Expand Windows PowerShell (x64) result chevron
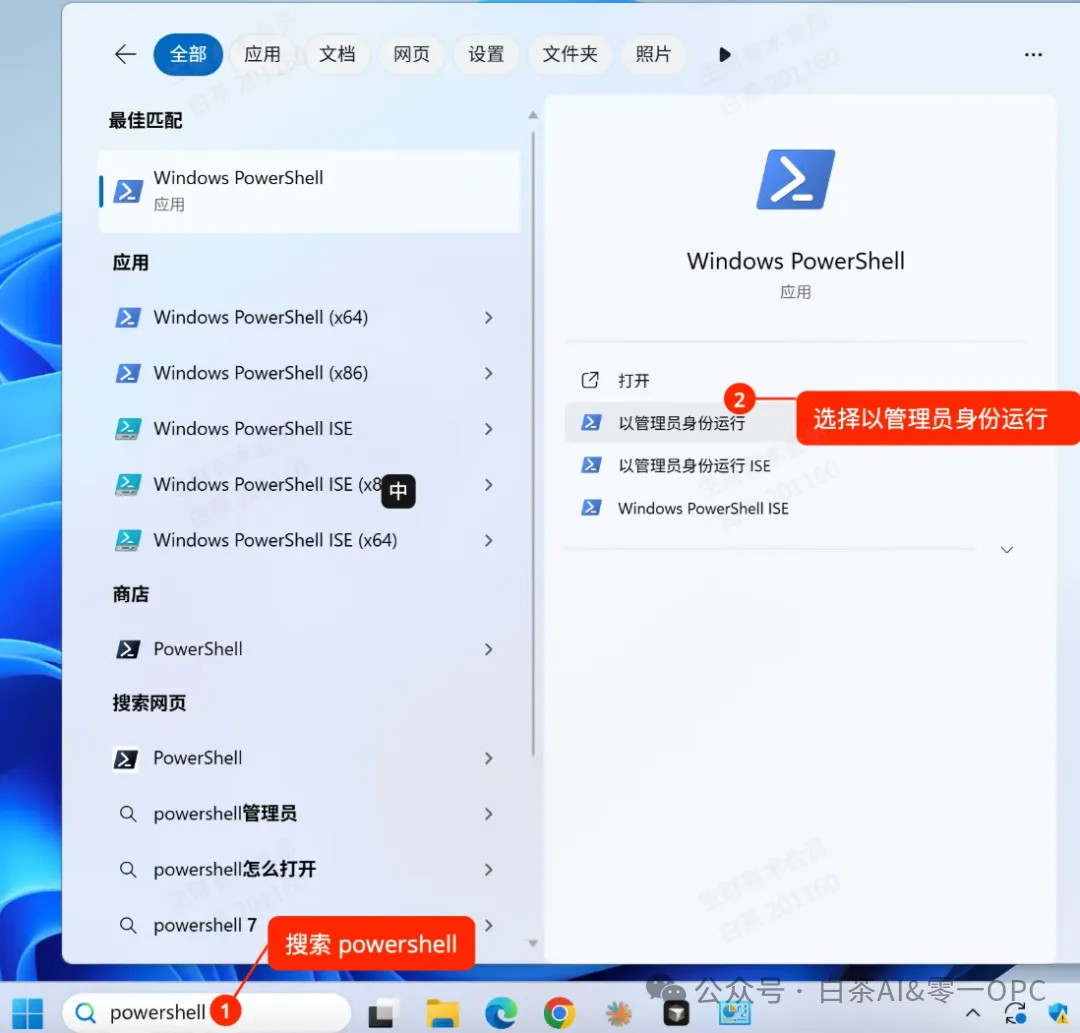This screenshot has width=1080, height=1033. 488,317
